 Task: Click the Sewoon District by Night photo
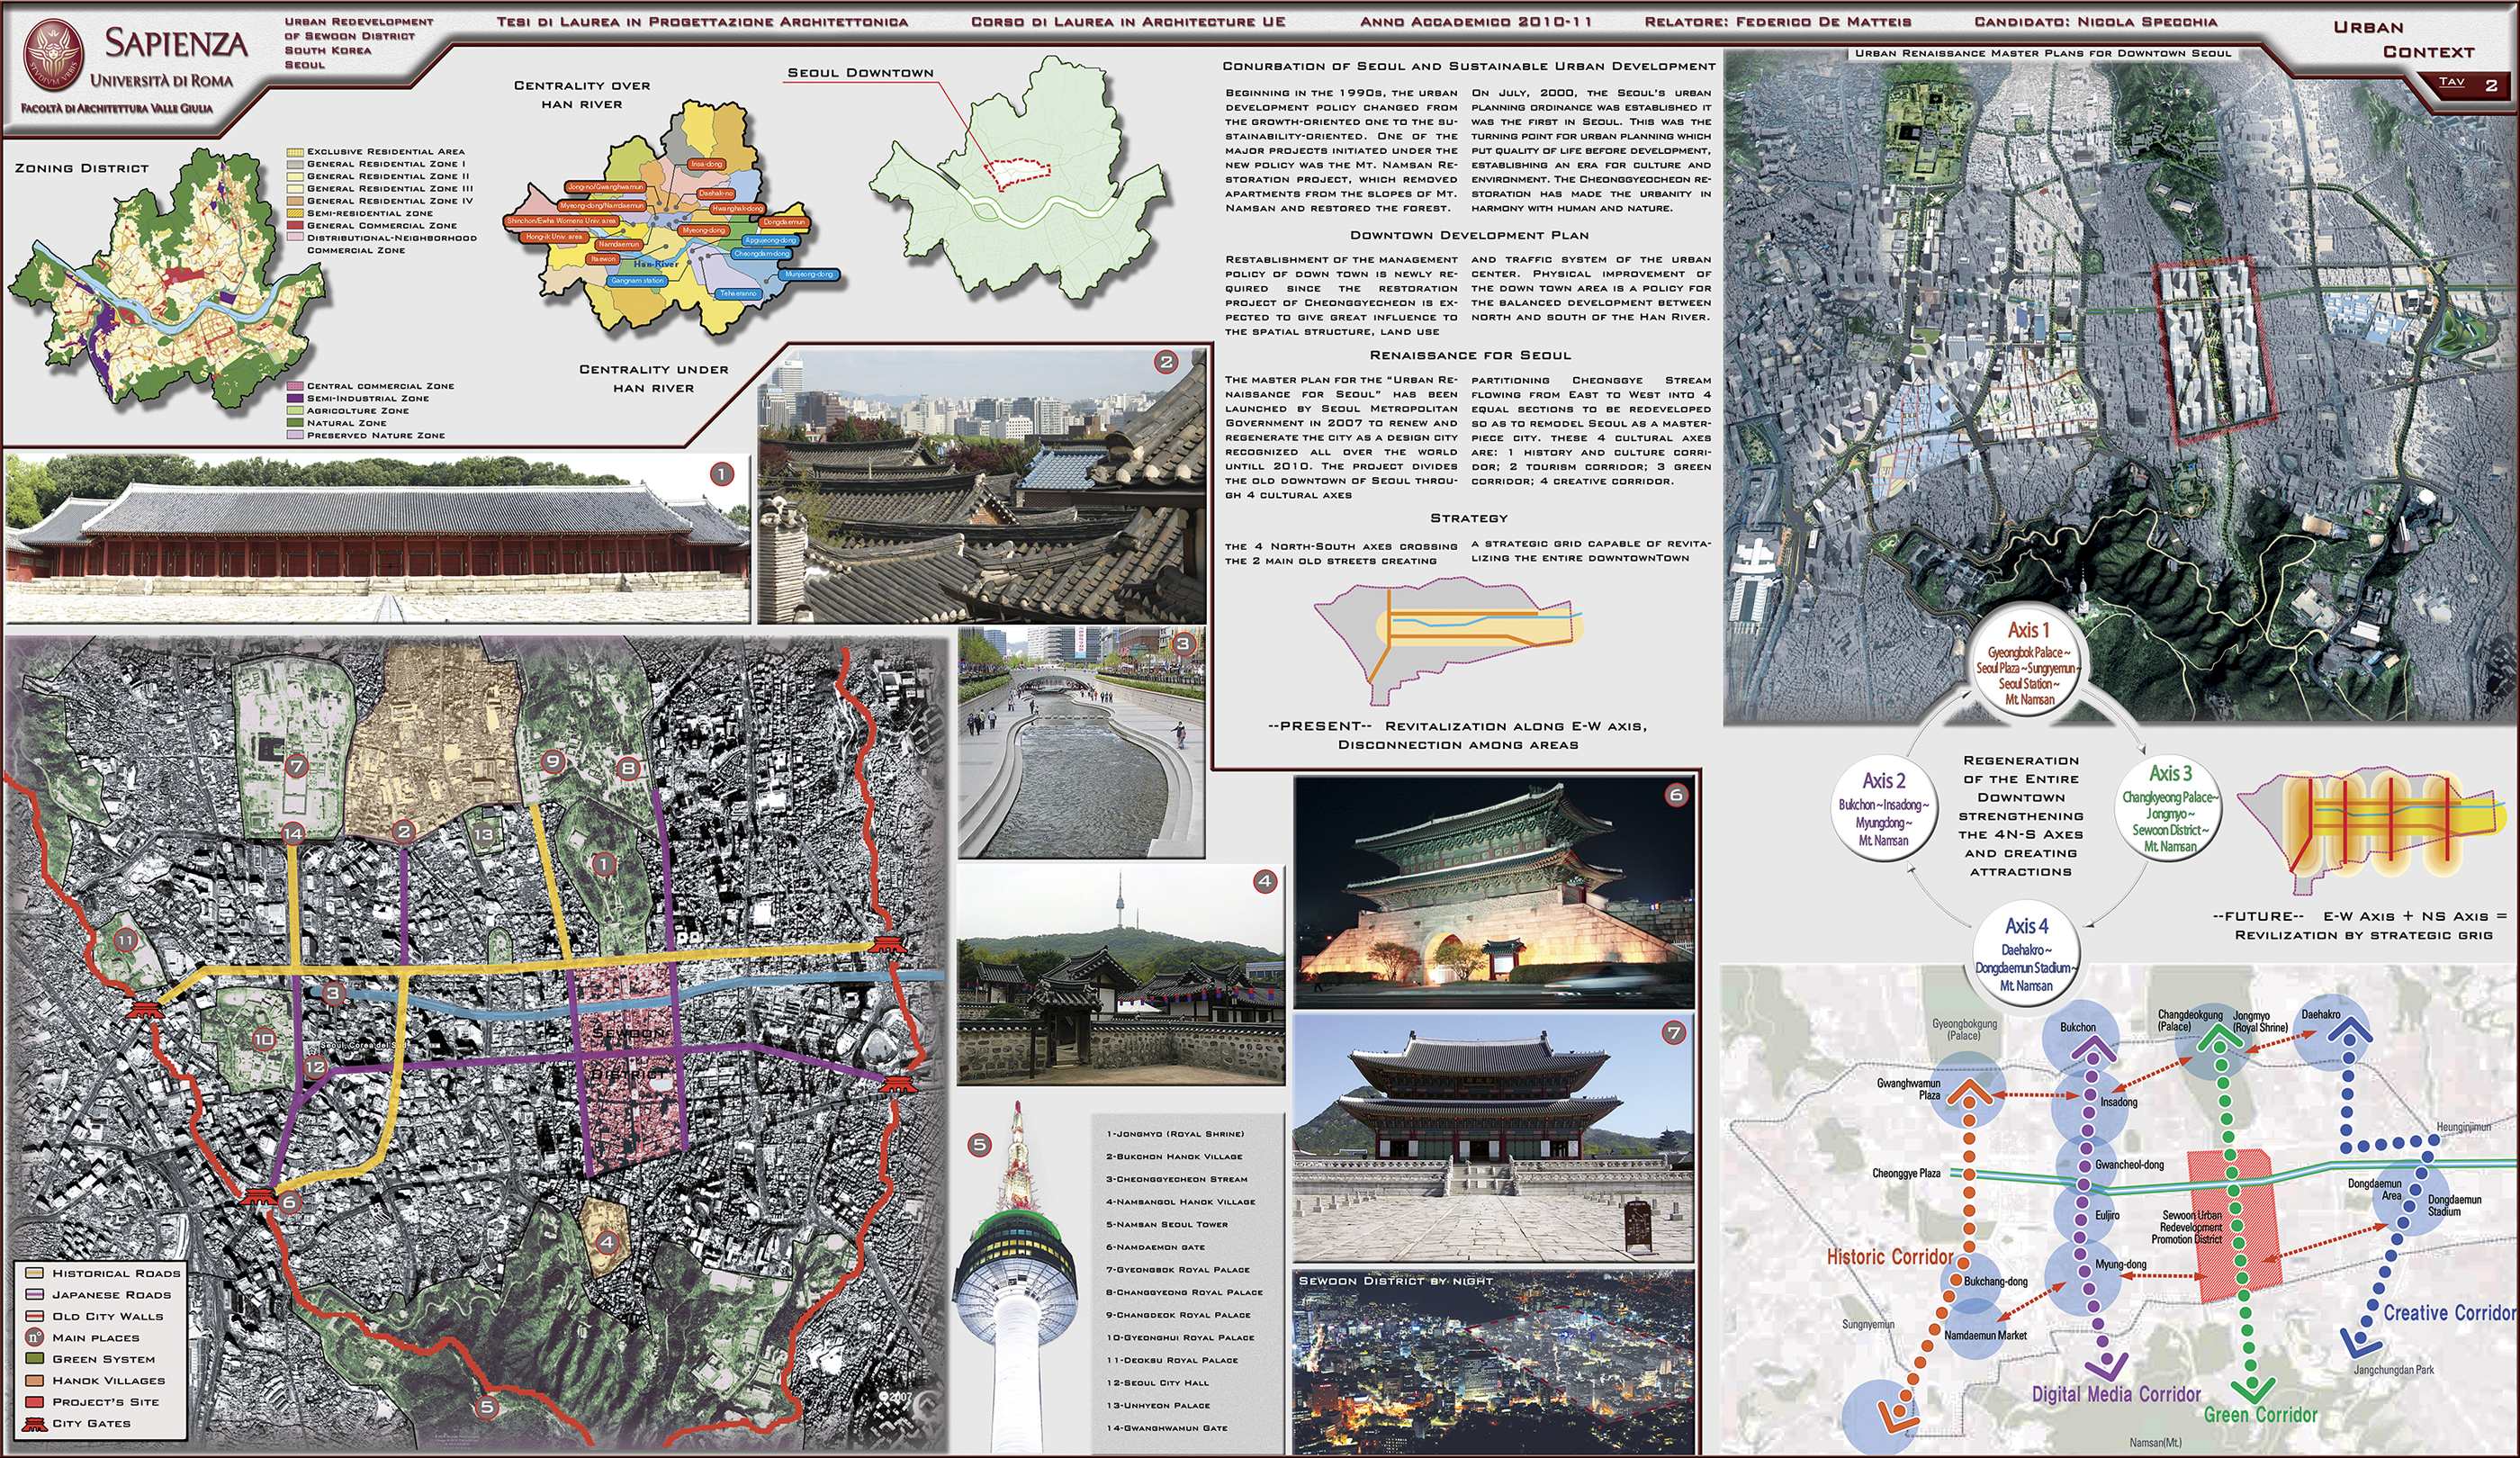pyautogui.click(x=1494, y=1362)
